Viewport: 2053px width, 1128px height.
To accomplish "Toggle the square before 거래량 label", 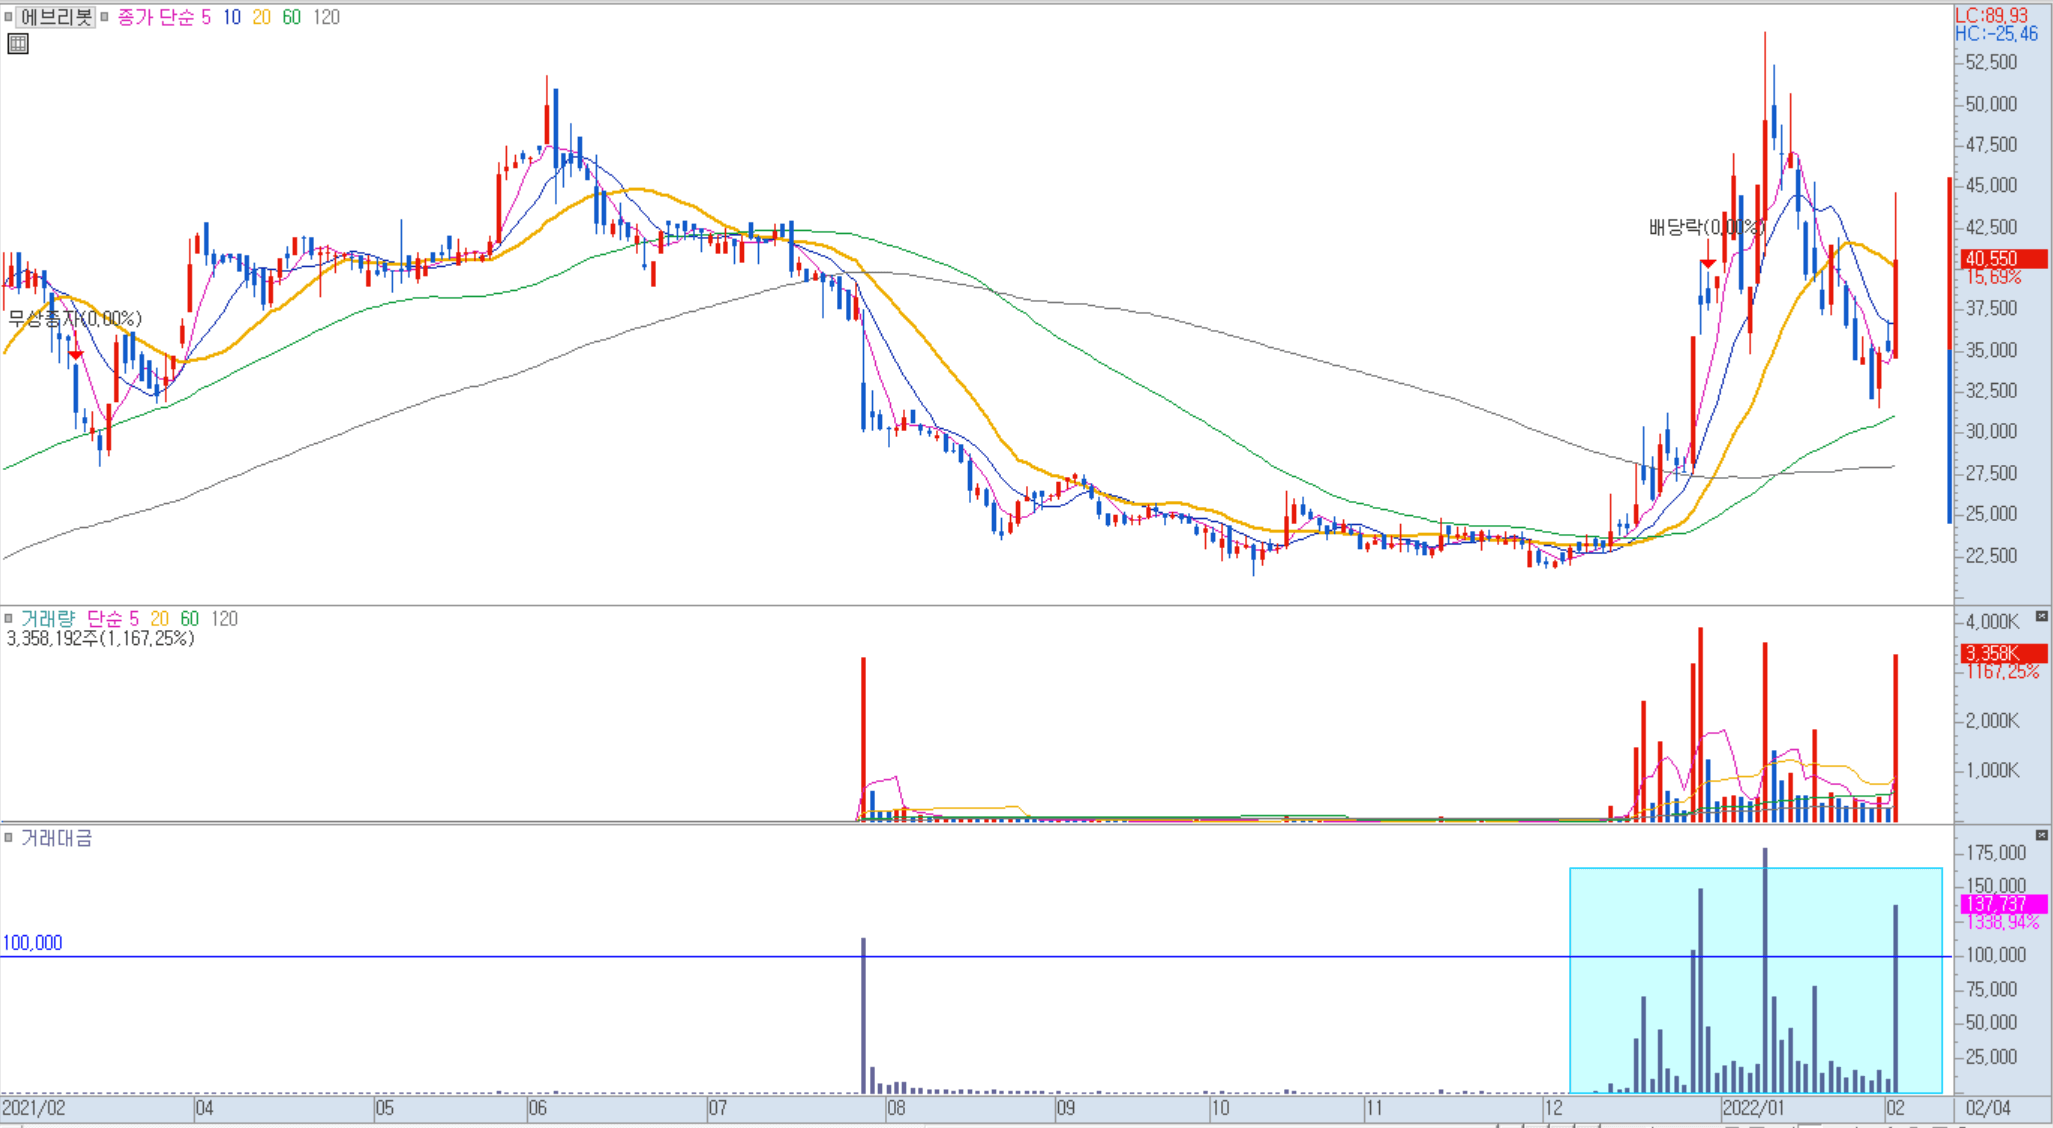I will click(8, 619).
